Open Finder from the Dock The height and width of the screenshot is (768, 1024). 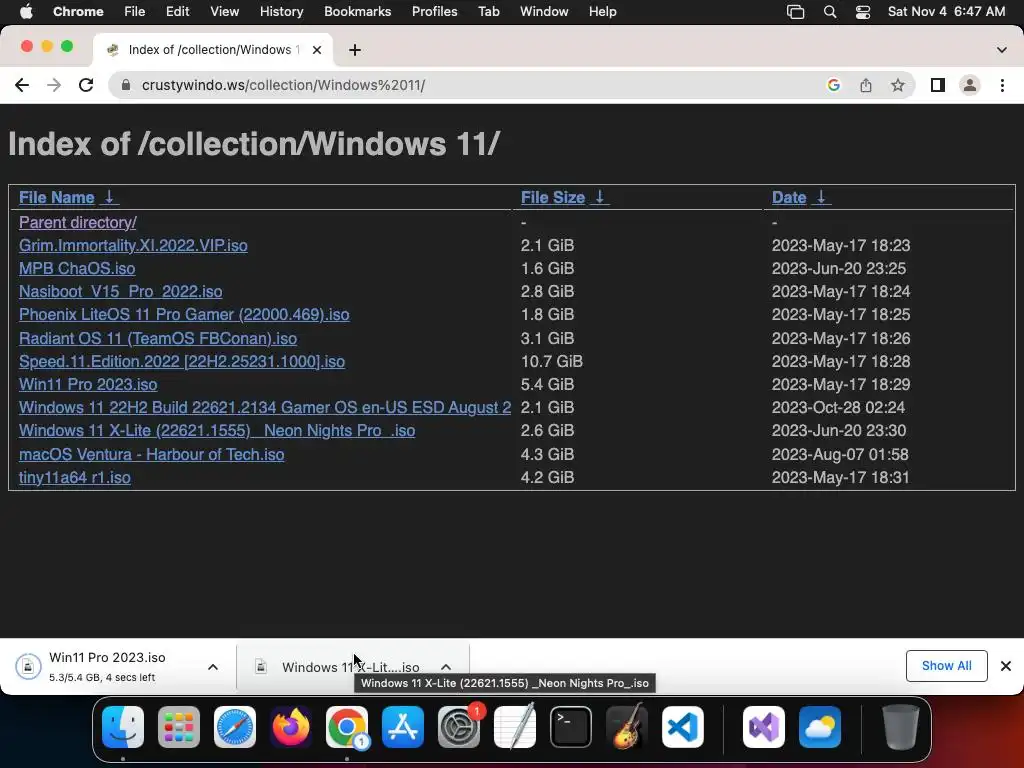[123, 727]
